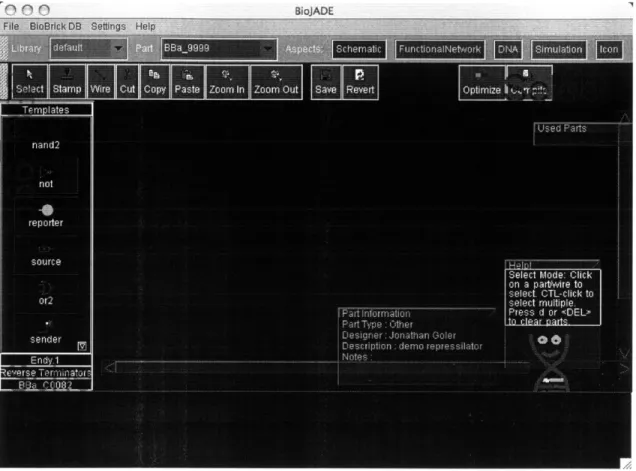Open the BioBrick DB menu
Screen dimensions: 636x471
point(55,26)
